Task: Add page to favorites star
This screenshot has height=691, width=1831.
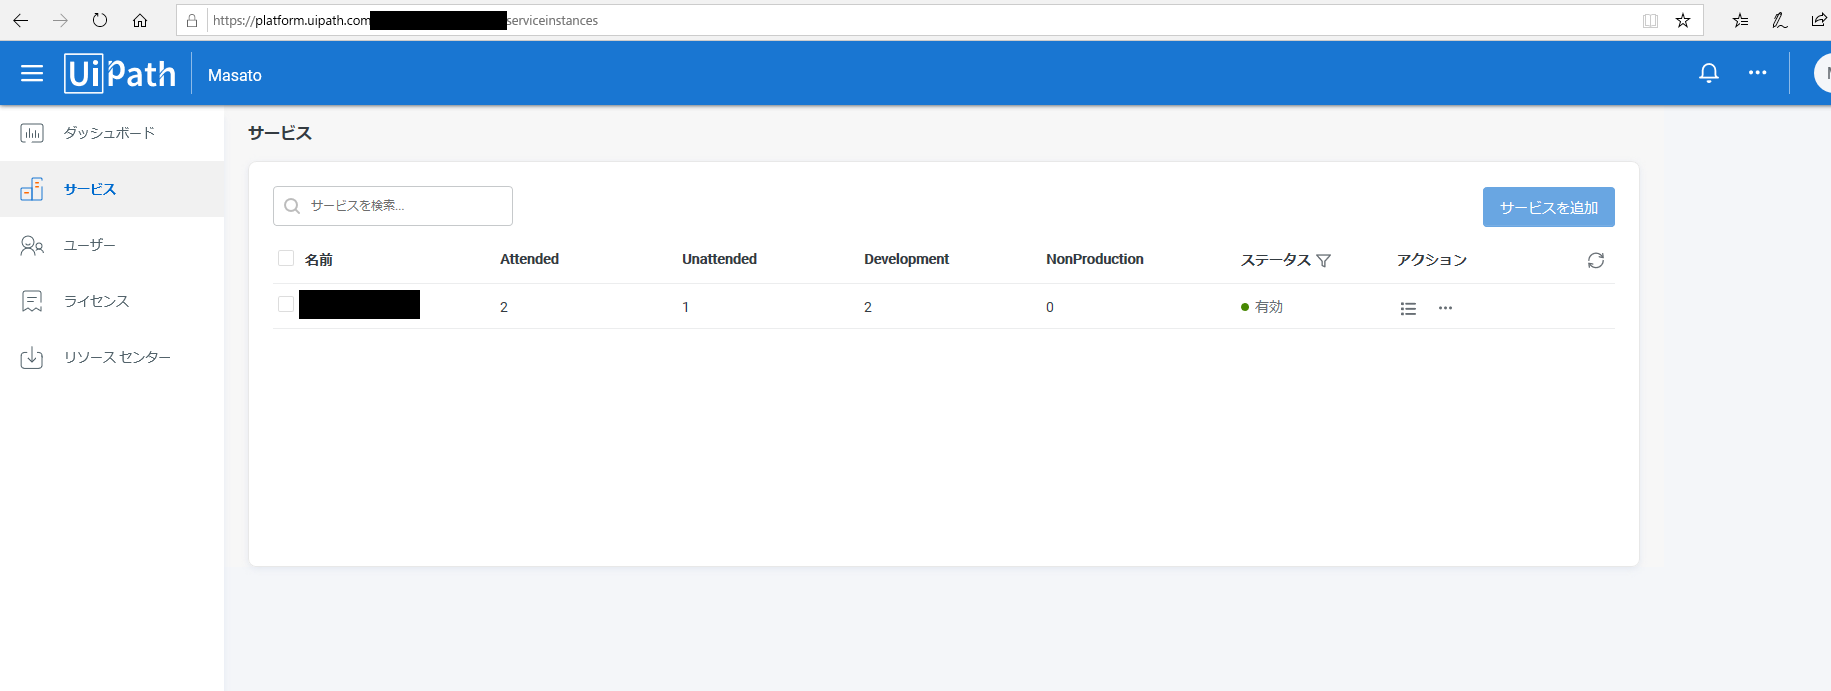Action: tap(1683, 20)
